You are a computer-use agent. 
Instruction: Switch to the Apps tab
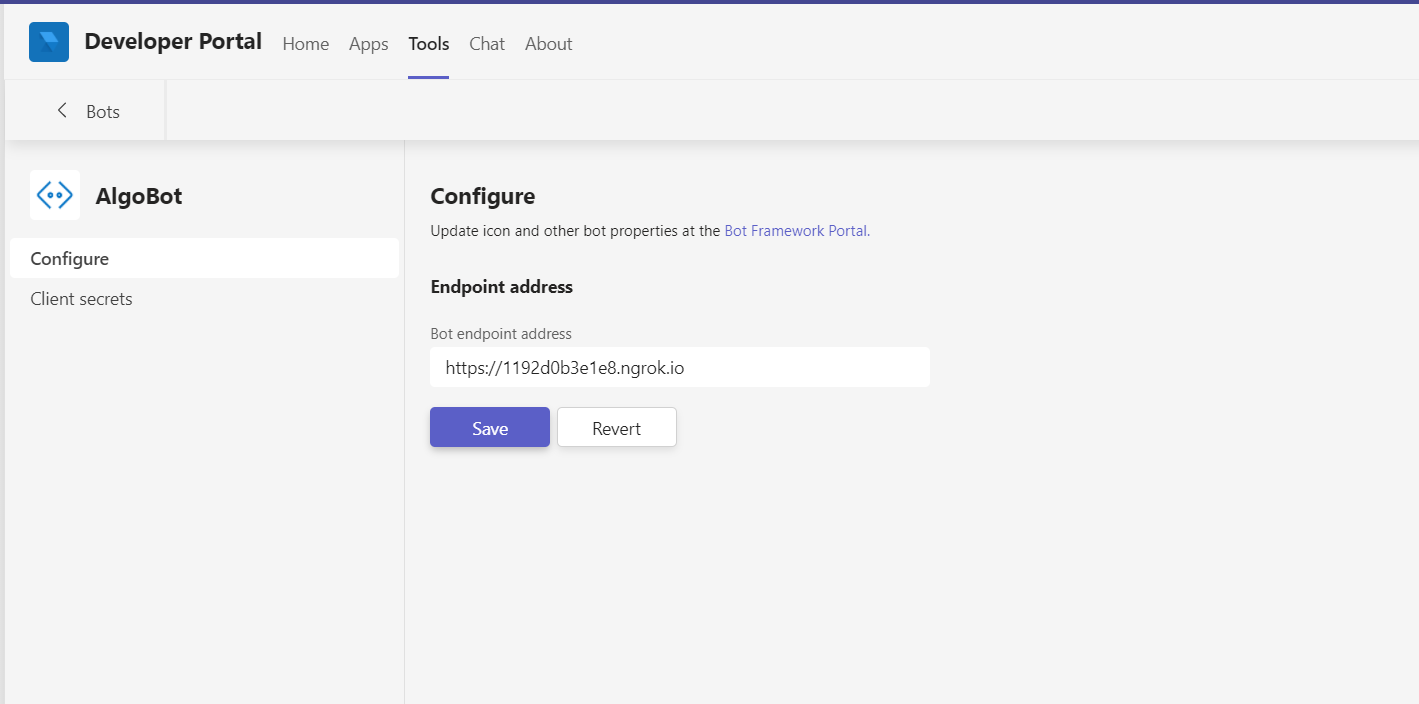point(368,44)
